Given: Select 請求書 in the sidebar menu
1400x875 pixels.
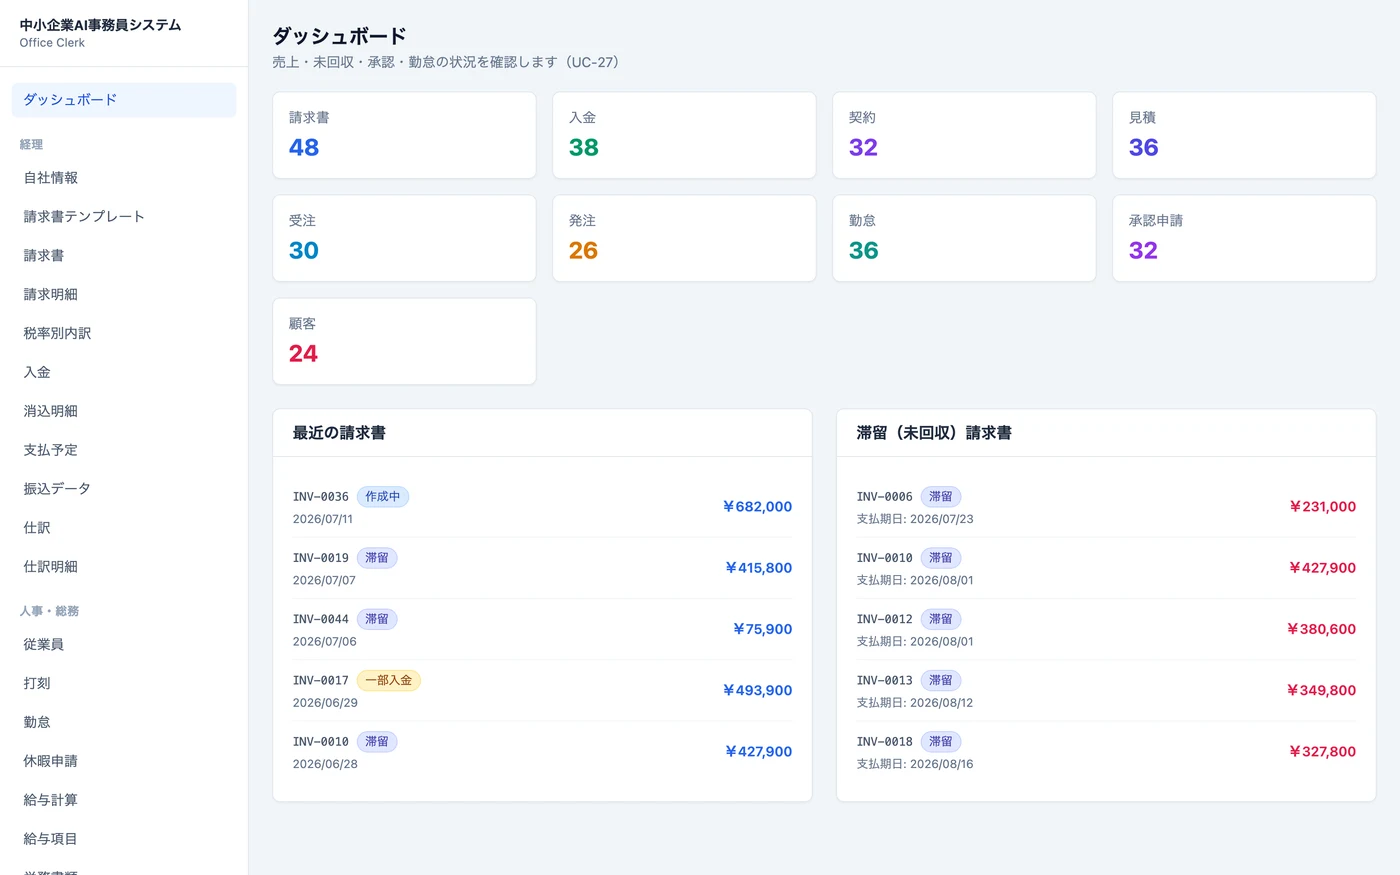Looking at the screenshot, I should pyautogui.click(x=124, y=256).
